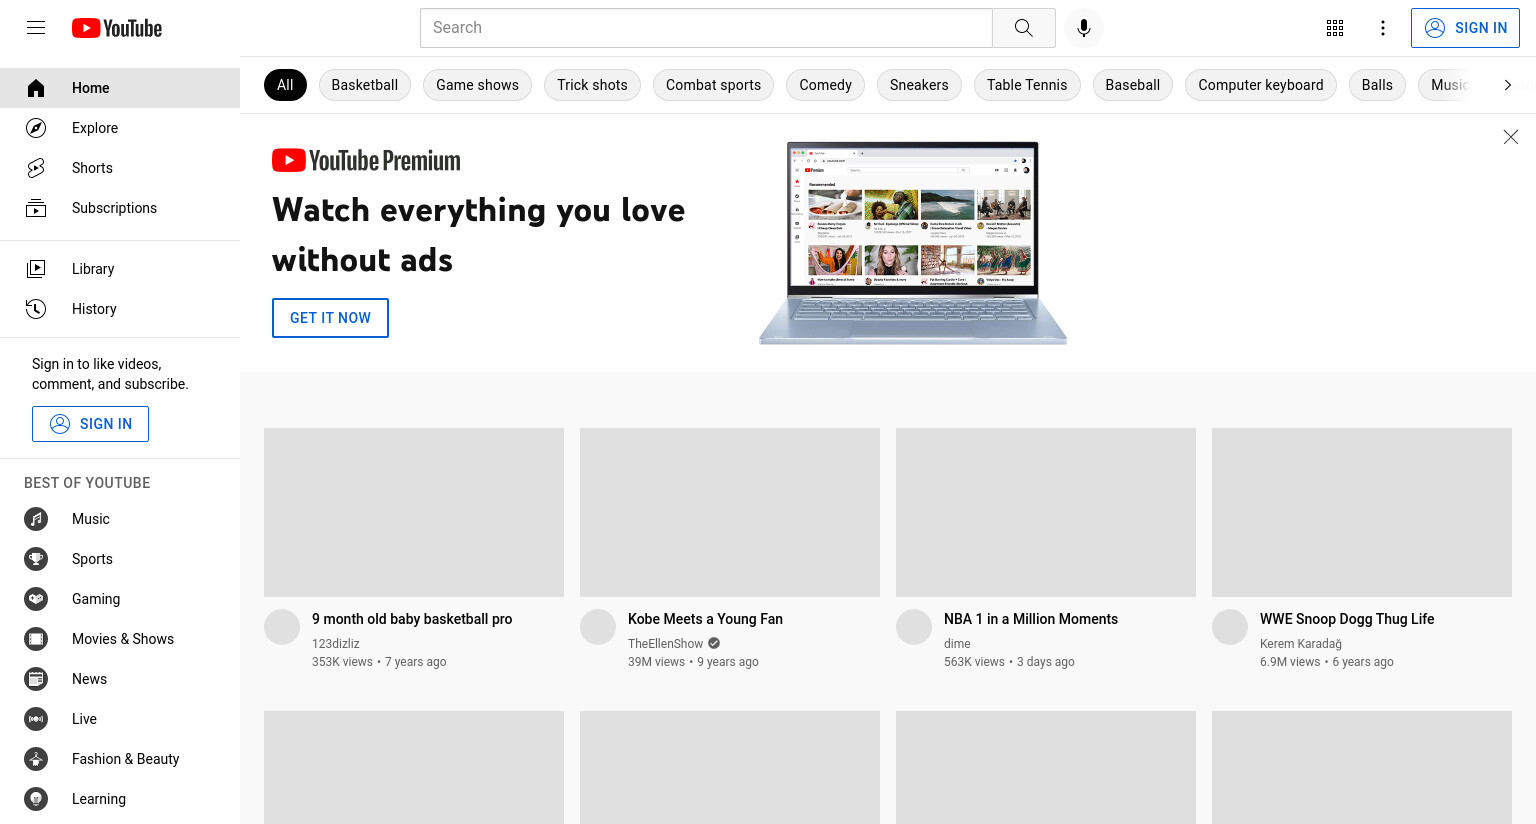Click TheEllenShow channel avatar

(x=598, y=627)
